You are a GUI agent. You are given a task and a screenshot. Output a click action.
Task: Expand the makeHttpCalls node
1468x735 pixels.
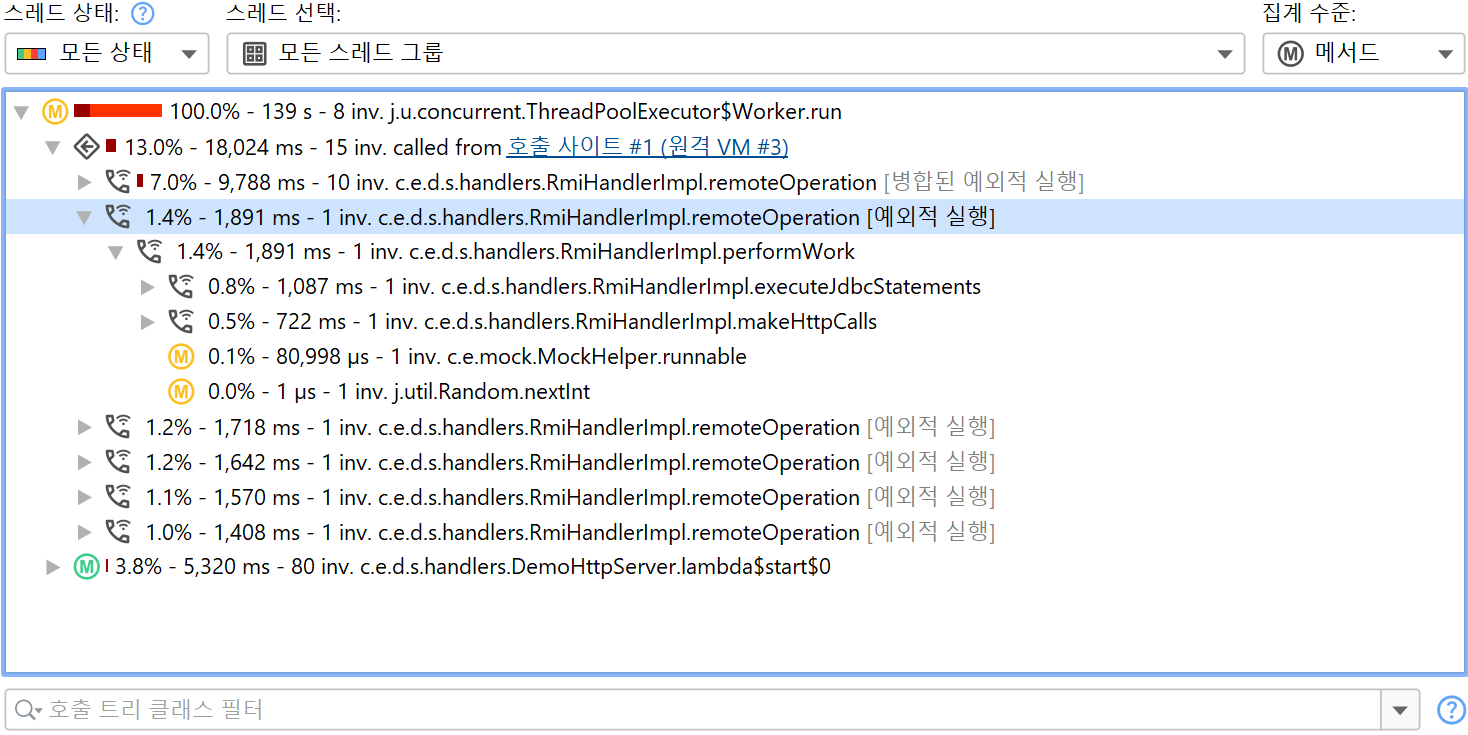(148, 322)
